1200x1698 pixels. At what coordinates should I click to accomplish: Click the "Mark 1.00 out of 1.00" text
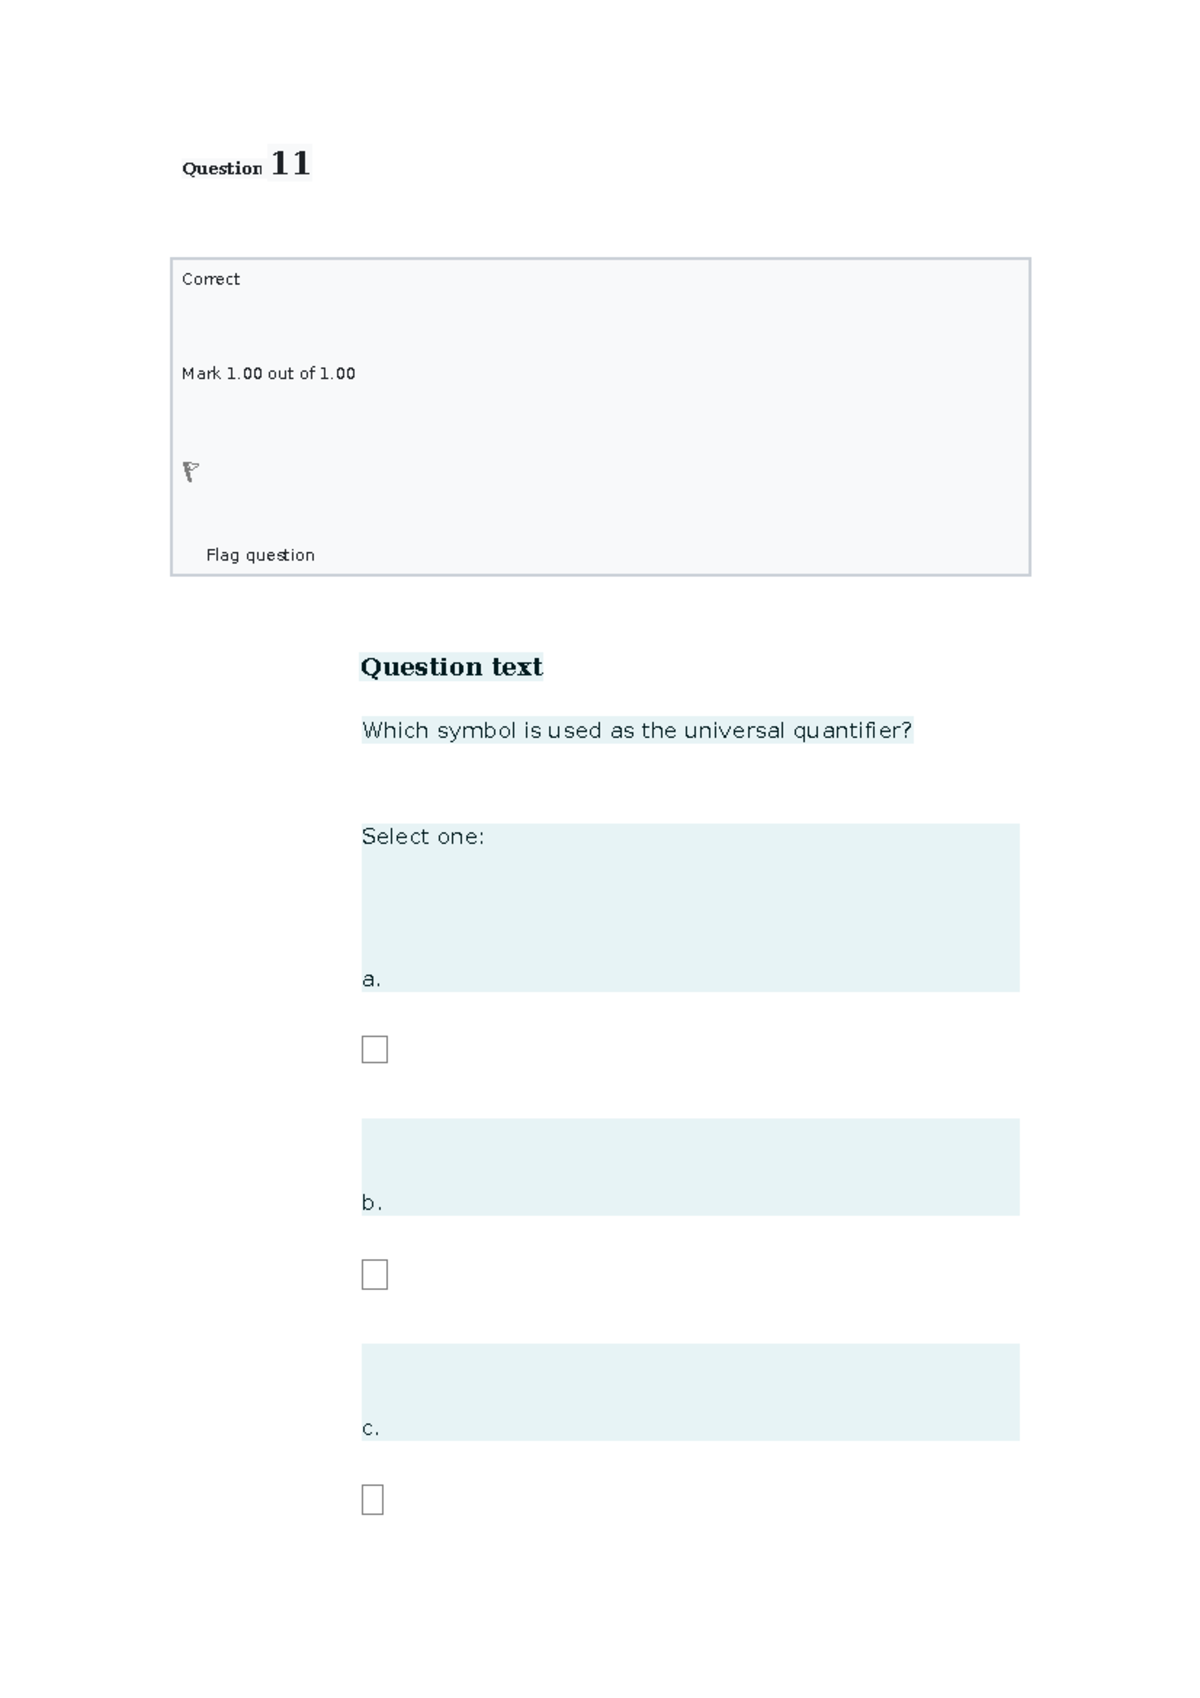click(268, 373)
